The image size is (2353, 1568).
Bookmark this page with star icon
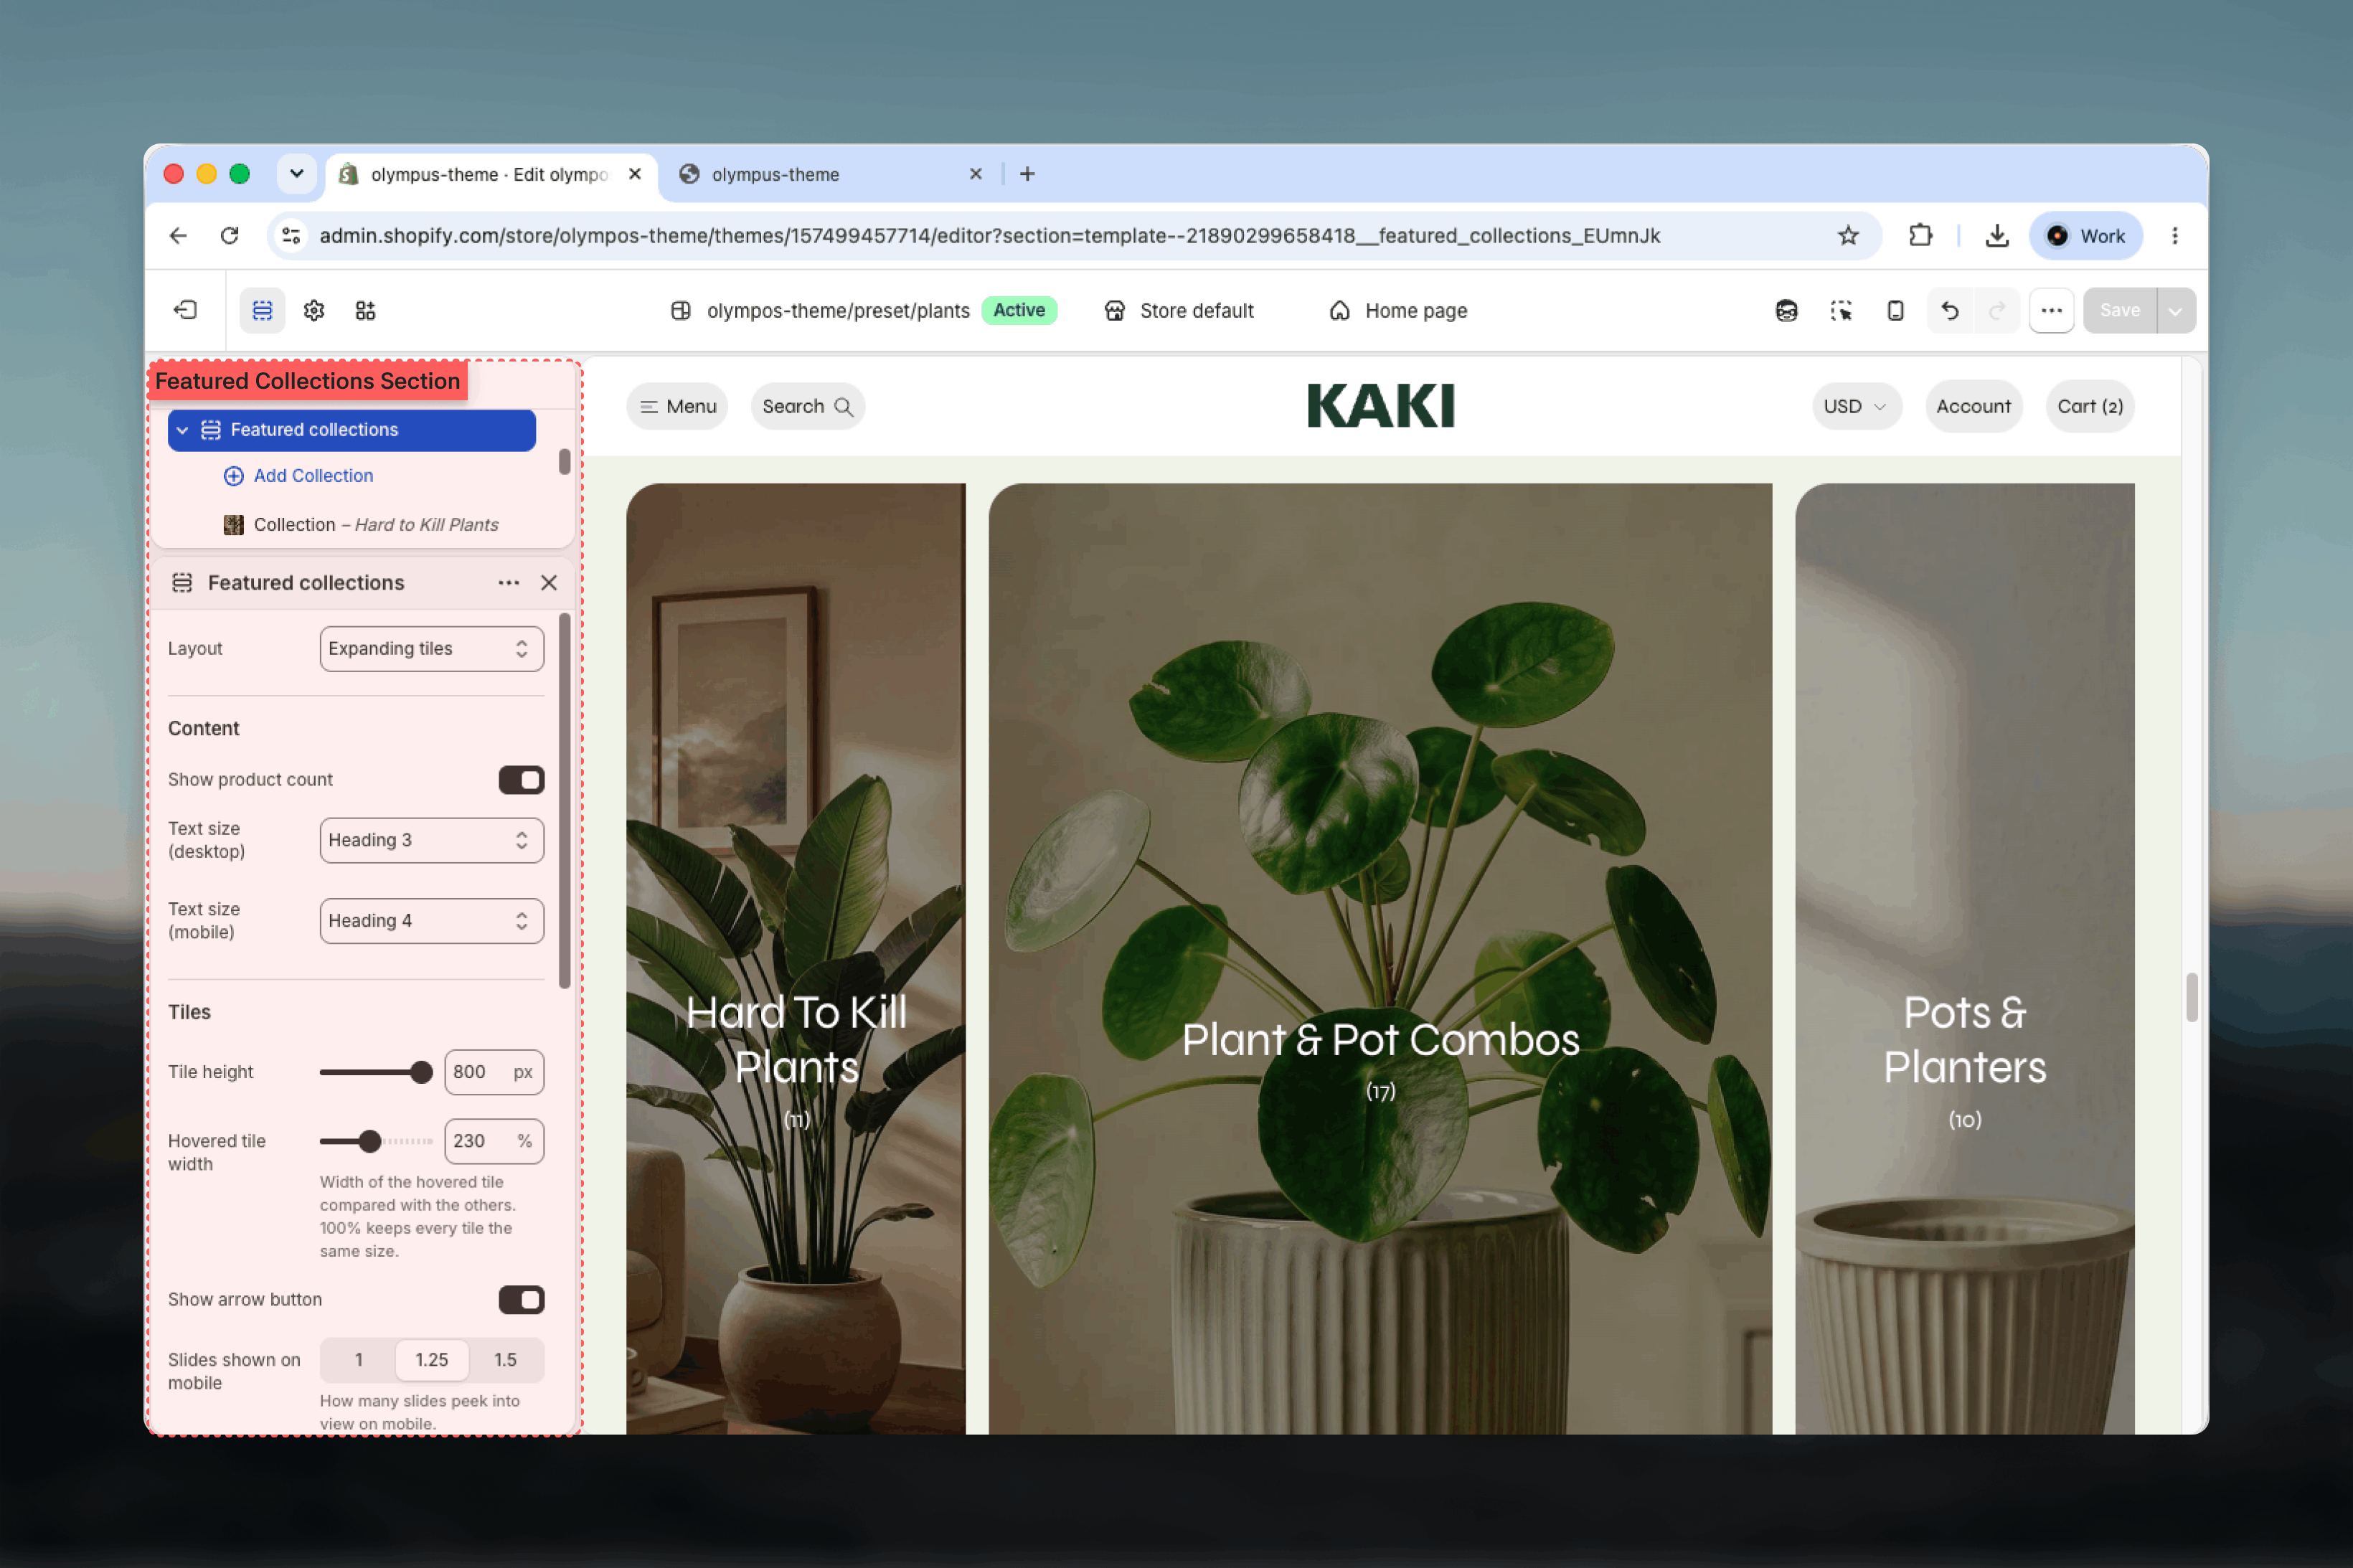pos(1848,235)
